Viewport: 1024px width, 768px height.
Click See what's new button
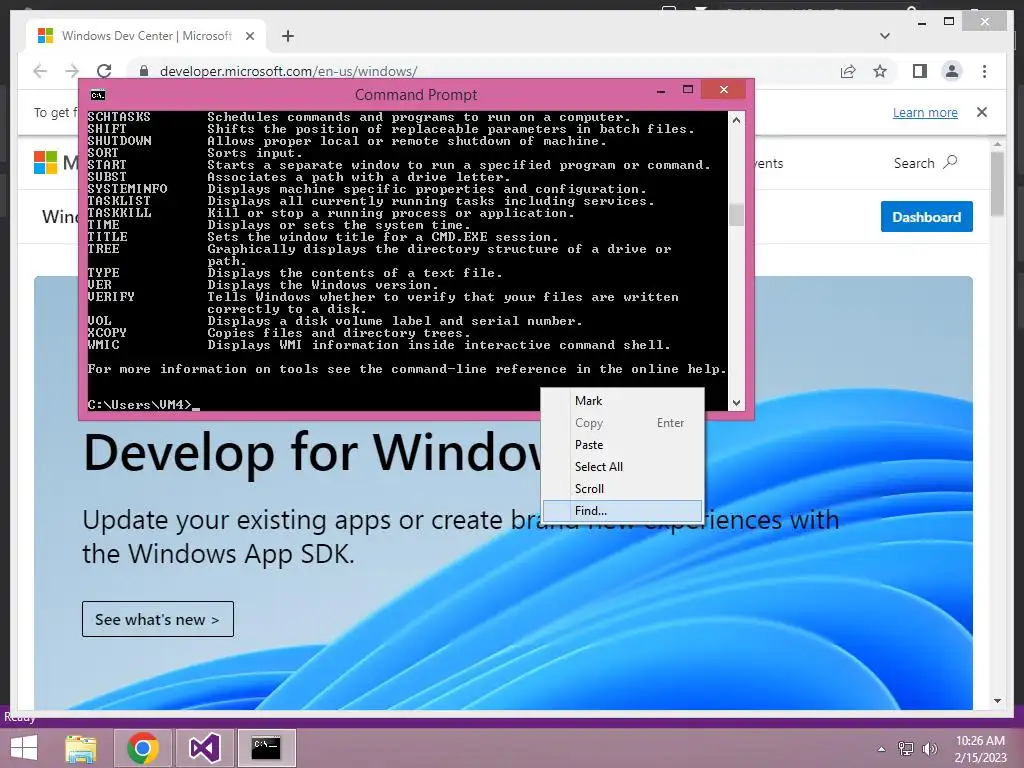(x=157, y=619)
